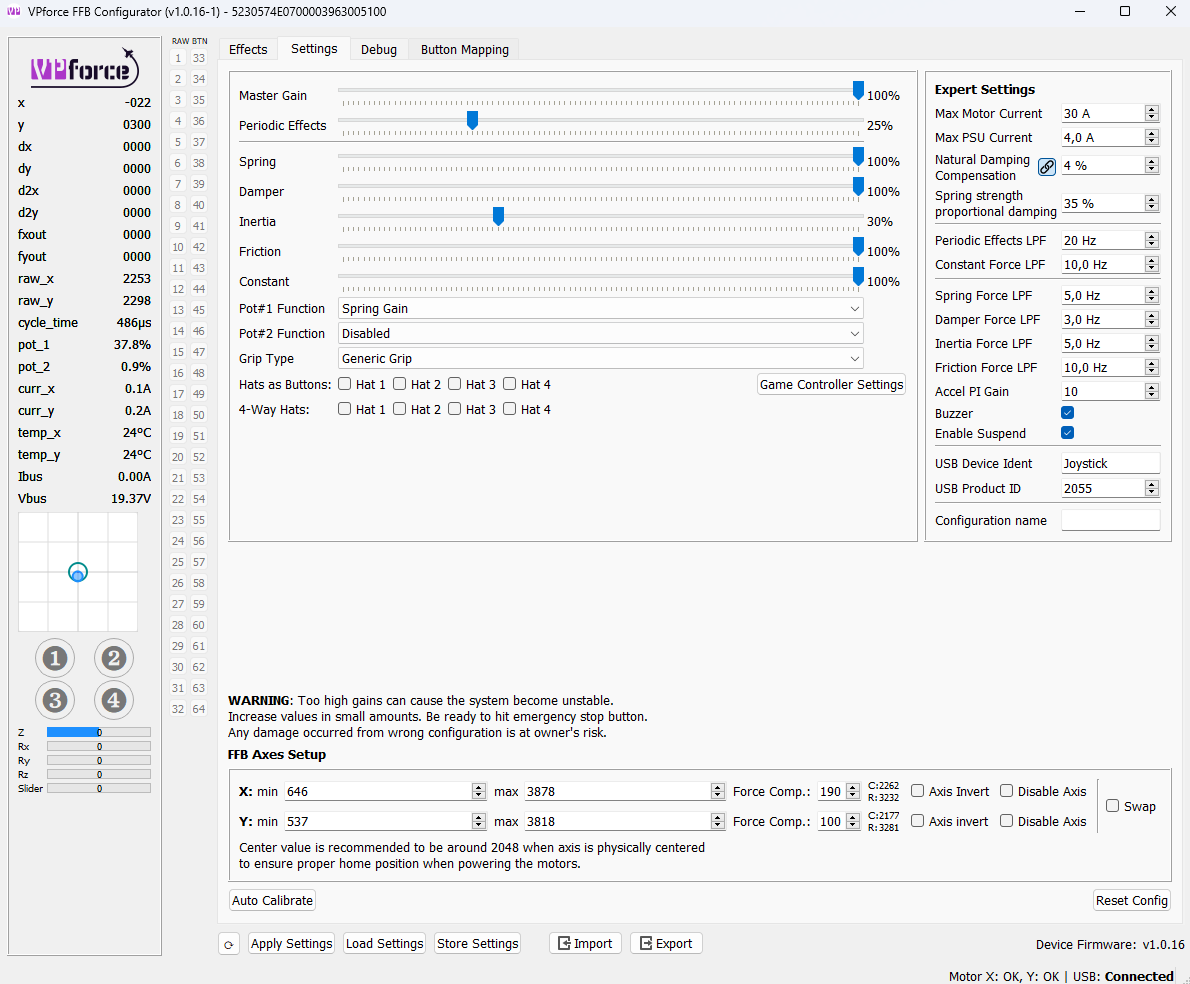1190x984 pixels.
Task: Click the Constant Force LPF value field
Action: (x=1103, y=265)
